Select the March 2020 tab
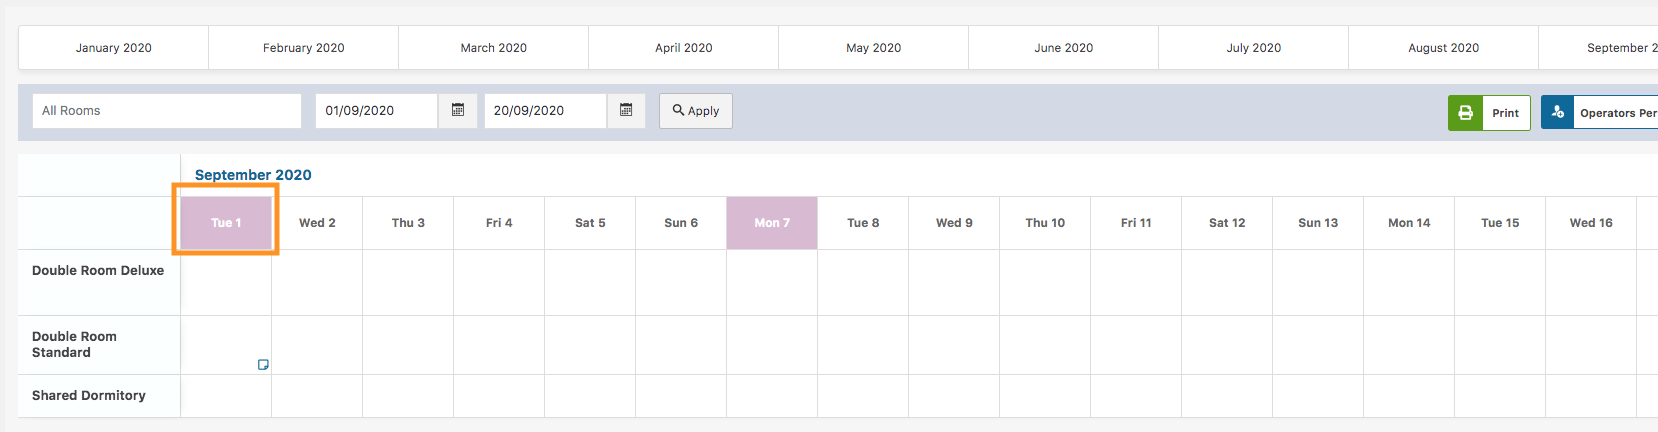Screen dimensions: 1658x432 [493, 48]
